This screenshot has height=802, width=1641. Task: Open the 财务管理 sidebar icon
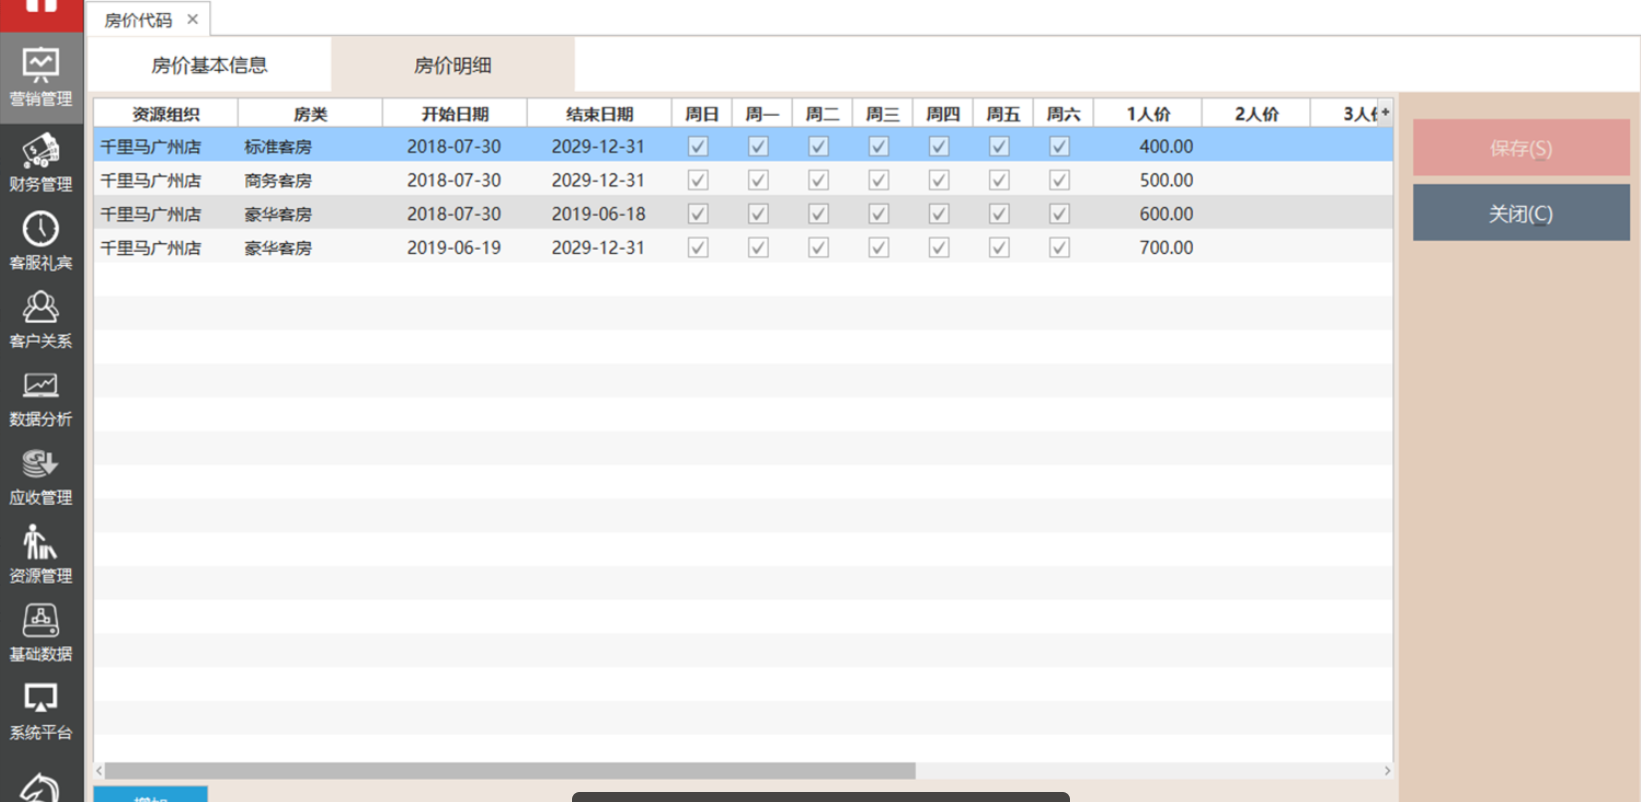pos(40,162)
